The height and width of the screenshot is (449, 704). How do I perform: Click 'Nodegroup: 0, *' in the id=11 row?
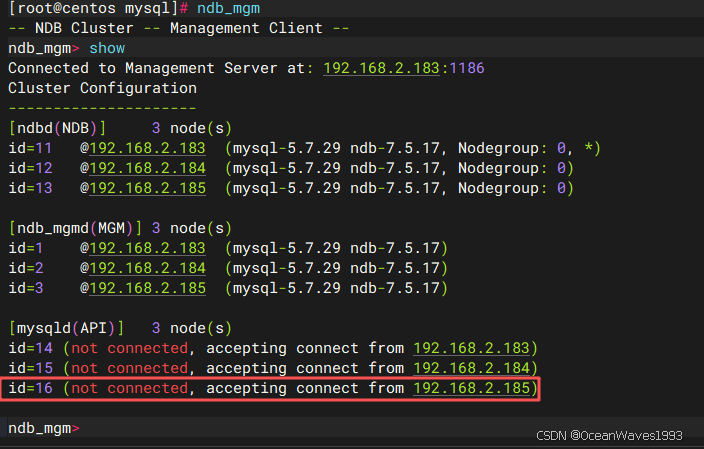tap(525, 148)
